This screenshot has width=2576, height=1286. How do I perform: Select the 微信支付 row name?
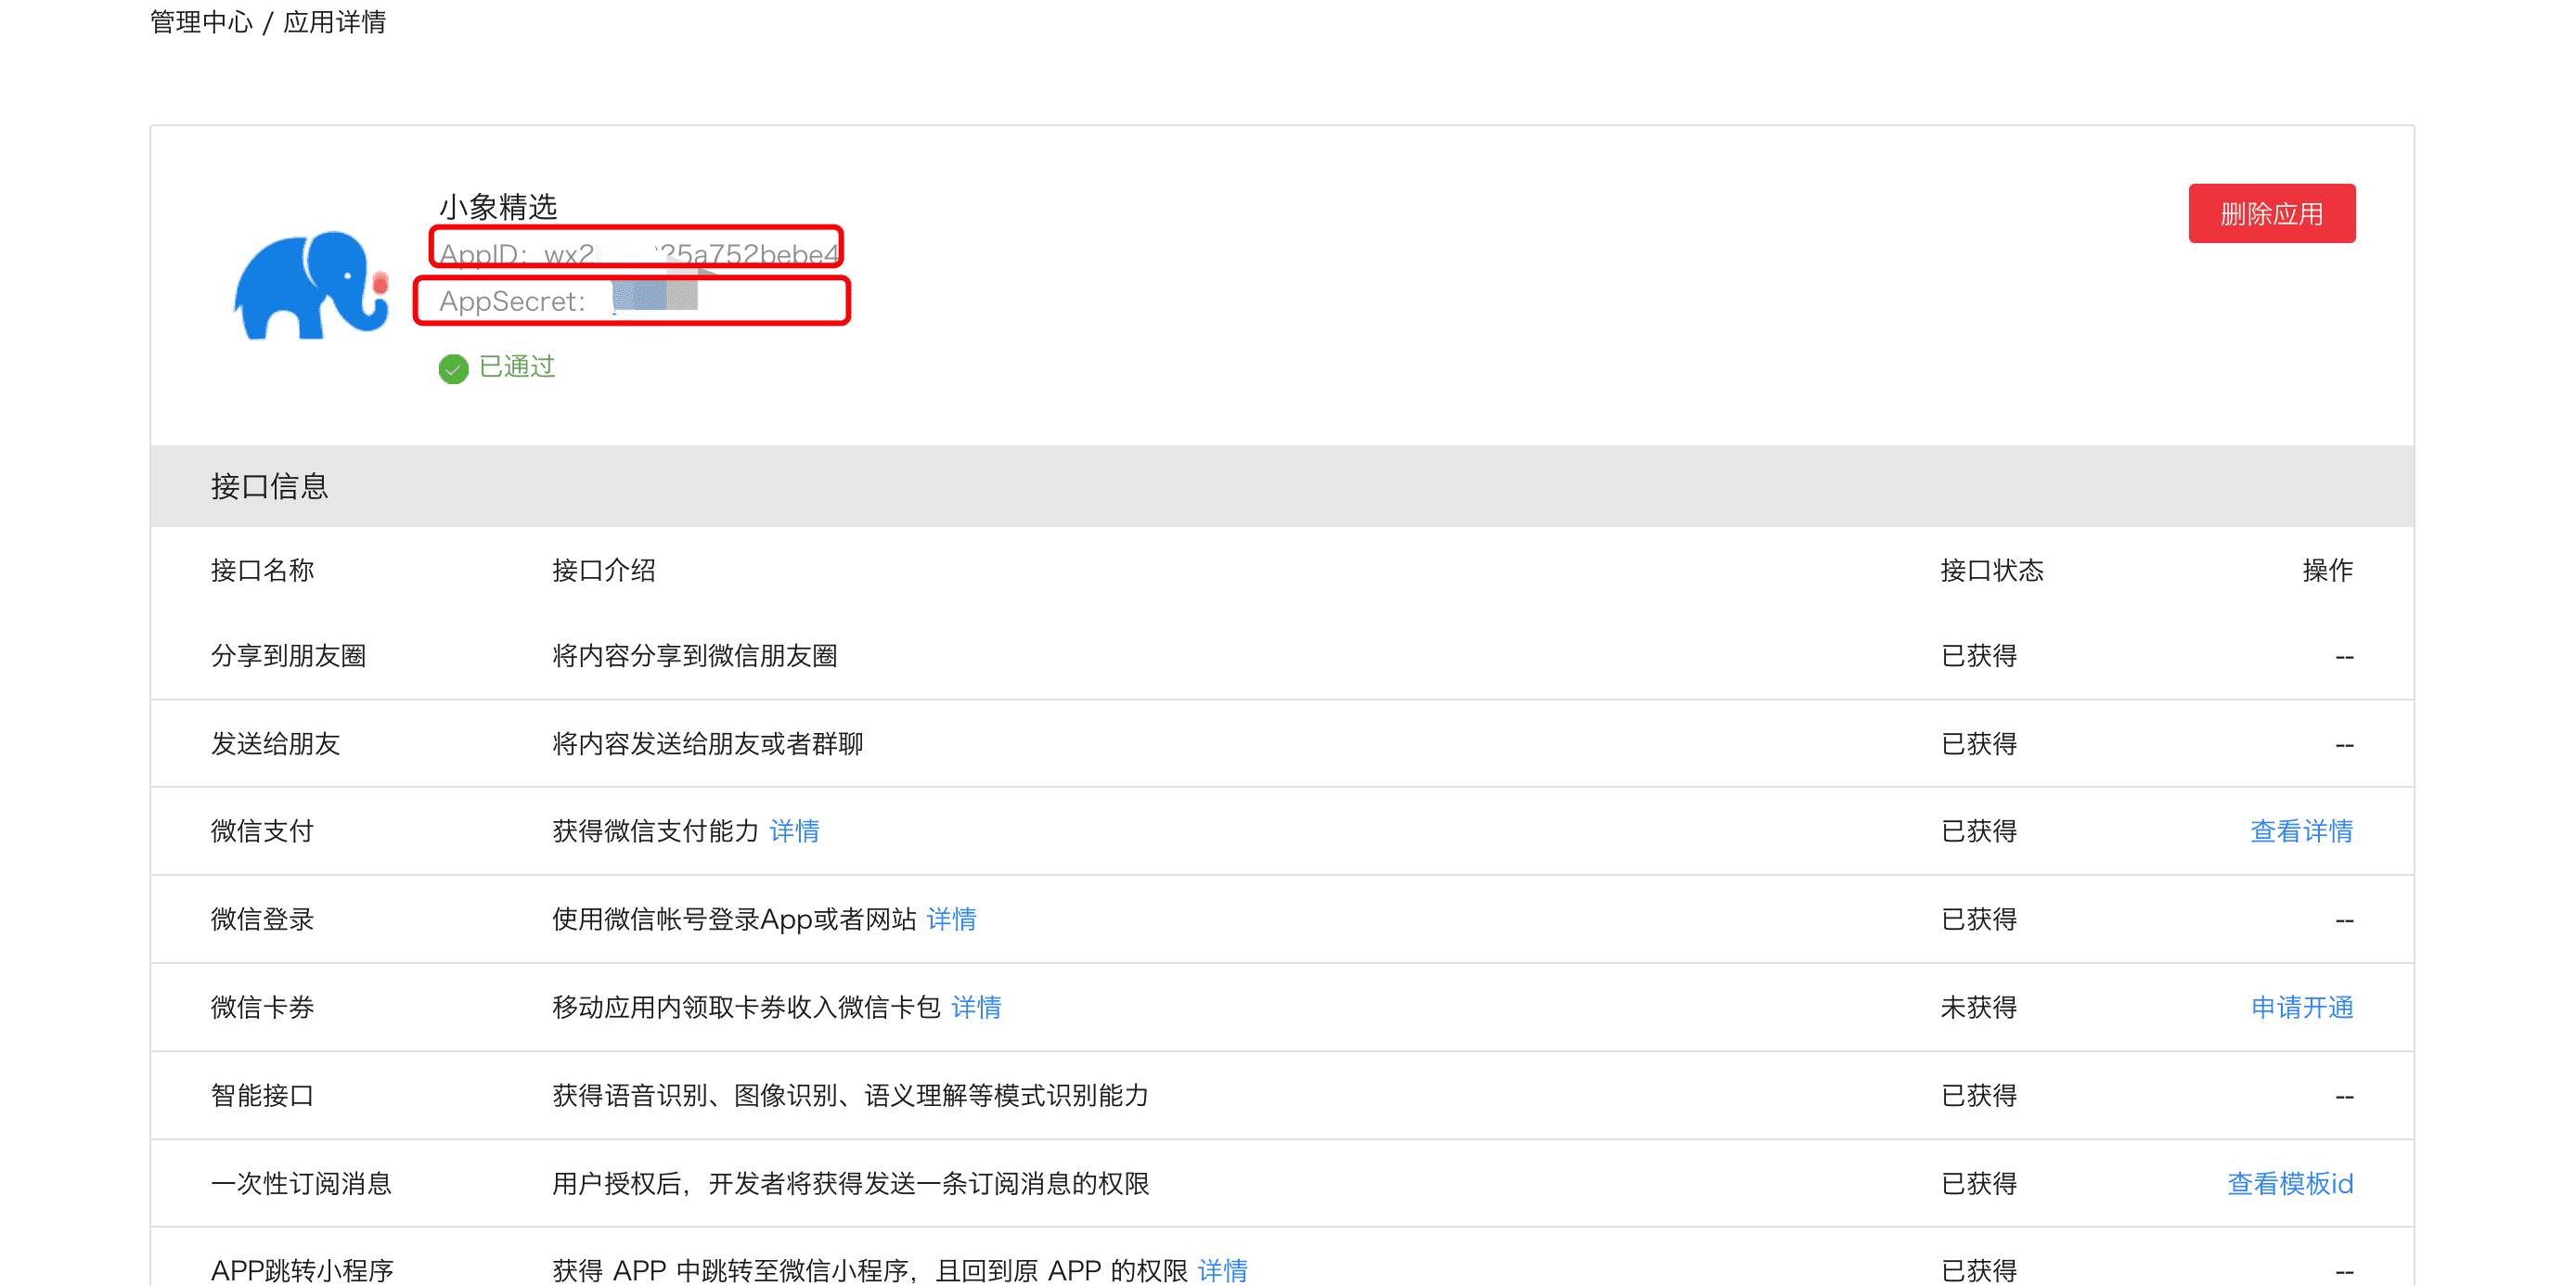[x=262, y=831]
